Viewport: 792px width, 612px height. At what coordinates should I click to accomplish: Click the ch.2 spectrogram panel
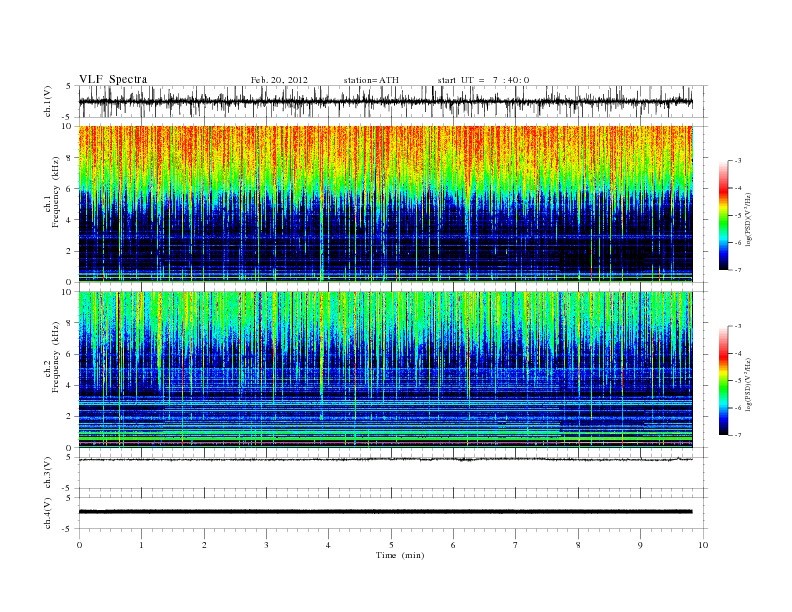point(385,369)
